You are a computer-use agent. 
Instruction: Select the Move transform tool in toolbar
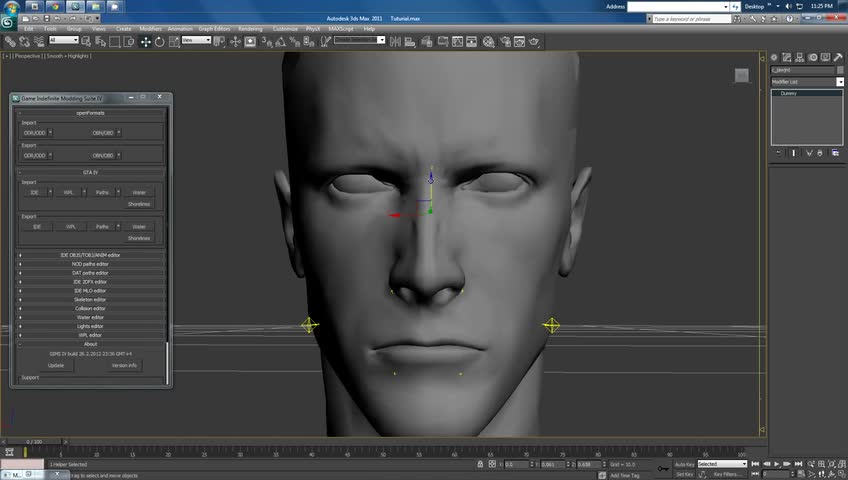(146, 41)
